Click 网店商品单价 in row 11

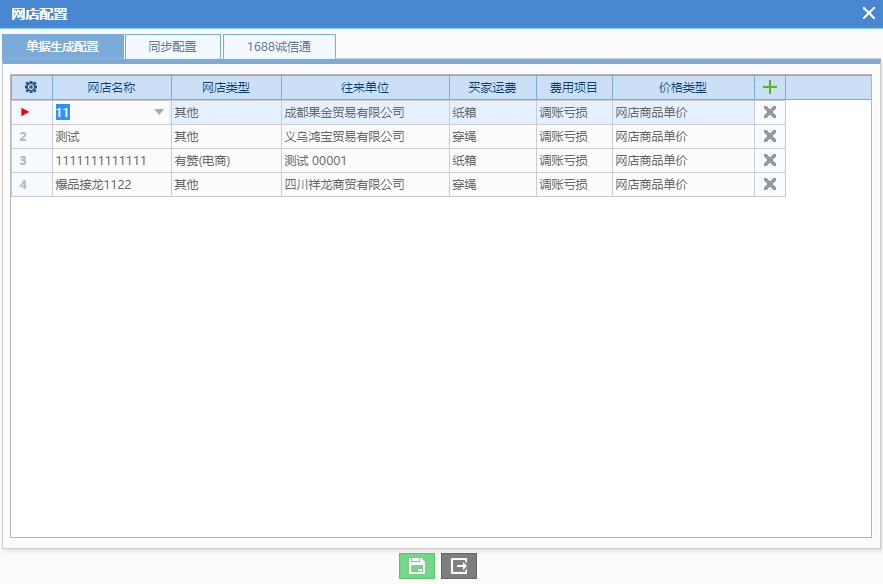tap(683, 112)
